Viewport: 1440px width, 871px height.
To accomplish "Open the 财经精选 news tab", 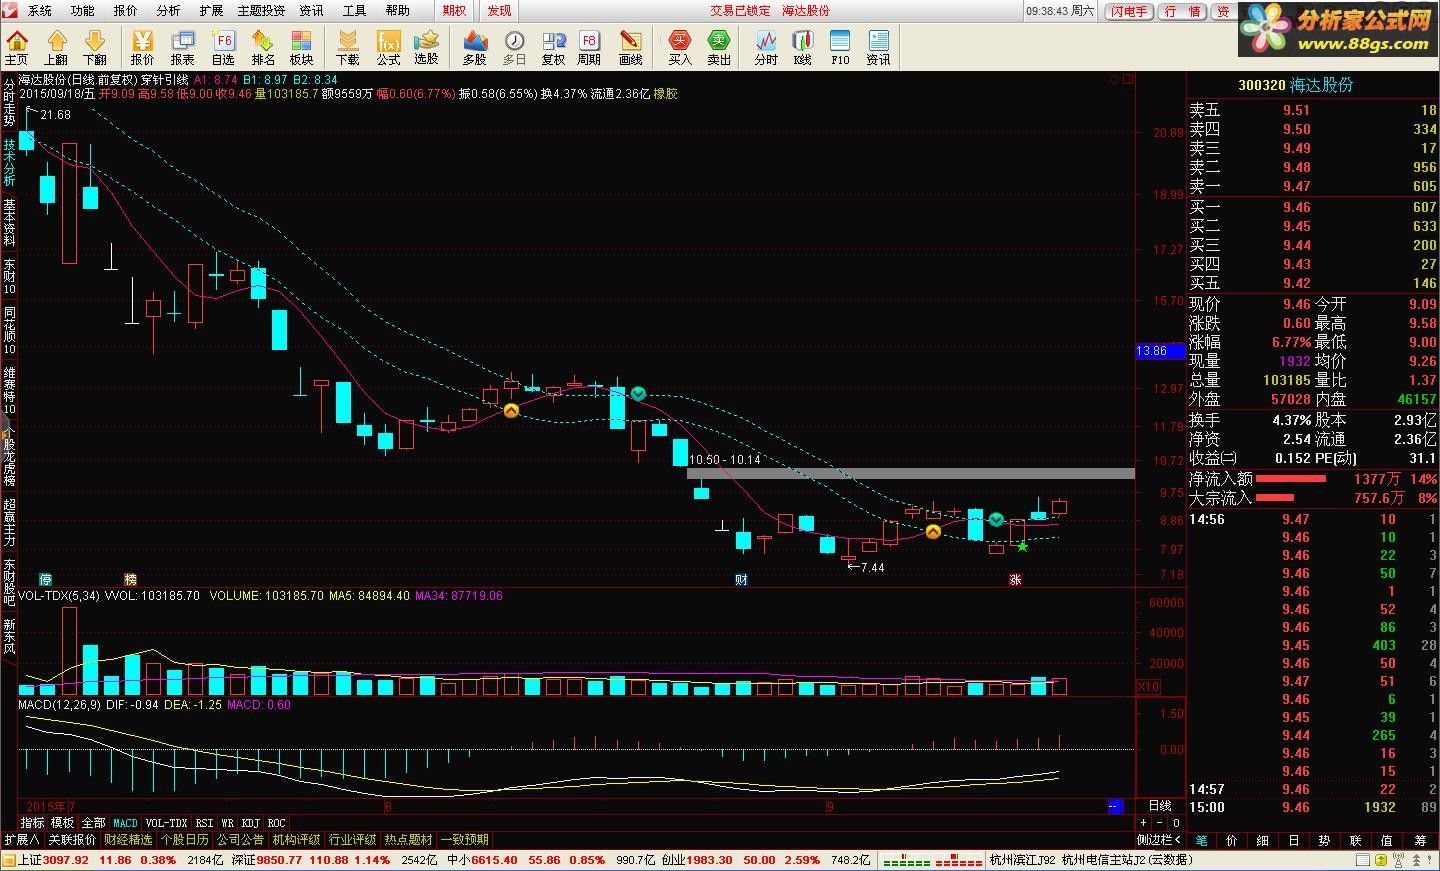I will (x=128, y=840).
